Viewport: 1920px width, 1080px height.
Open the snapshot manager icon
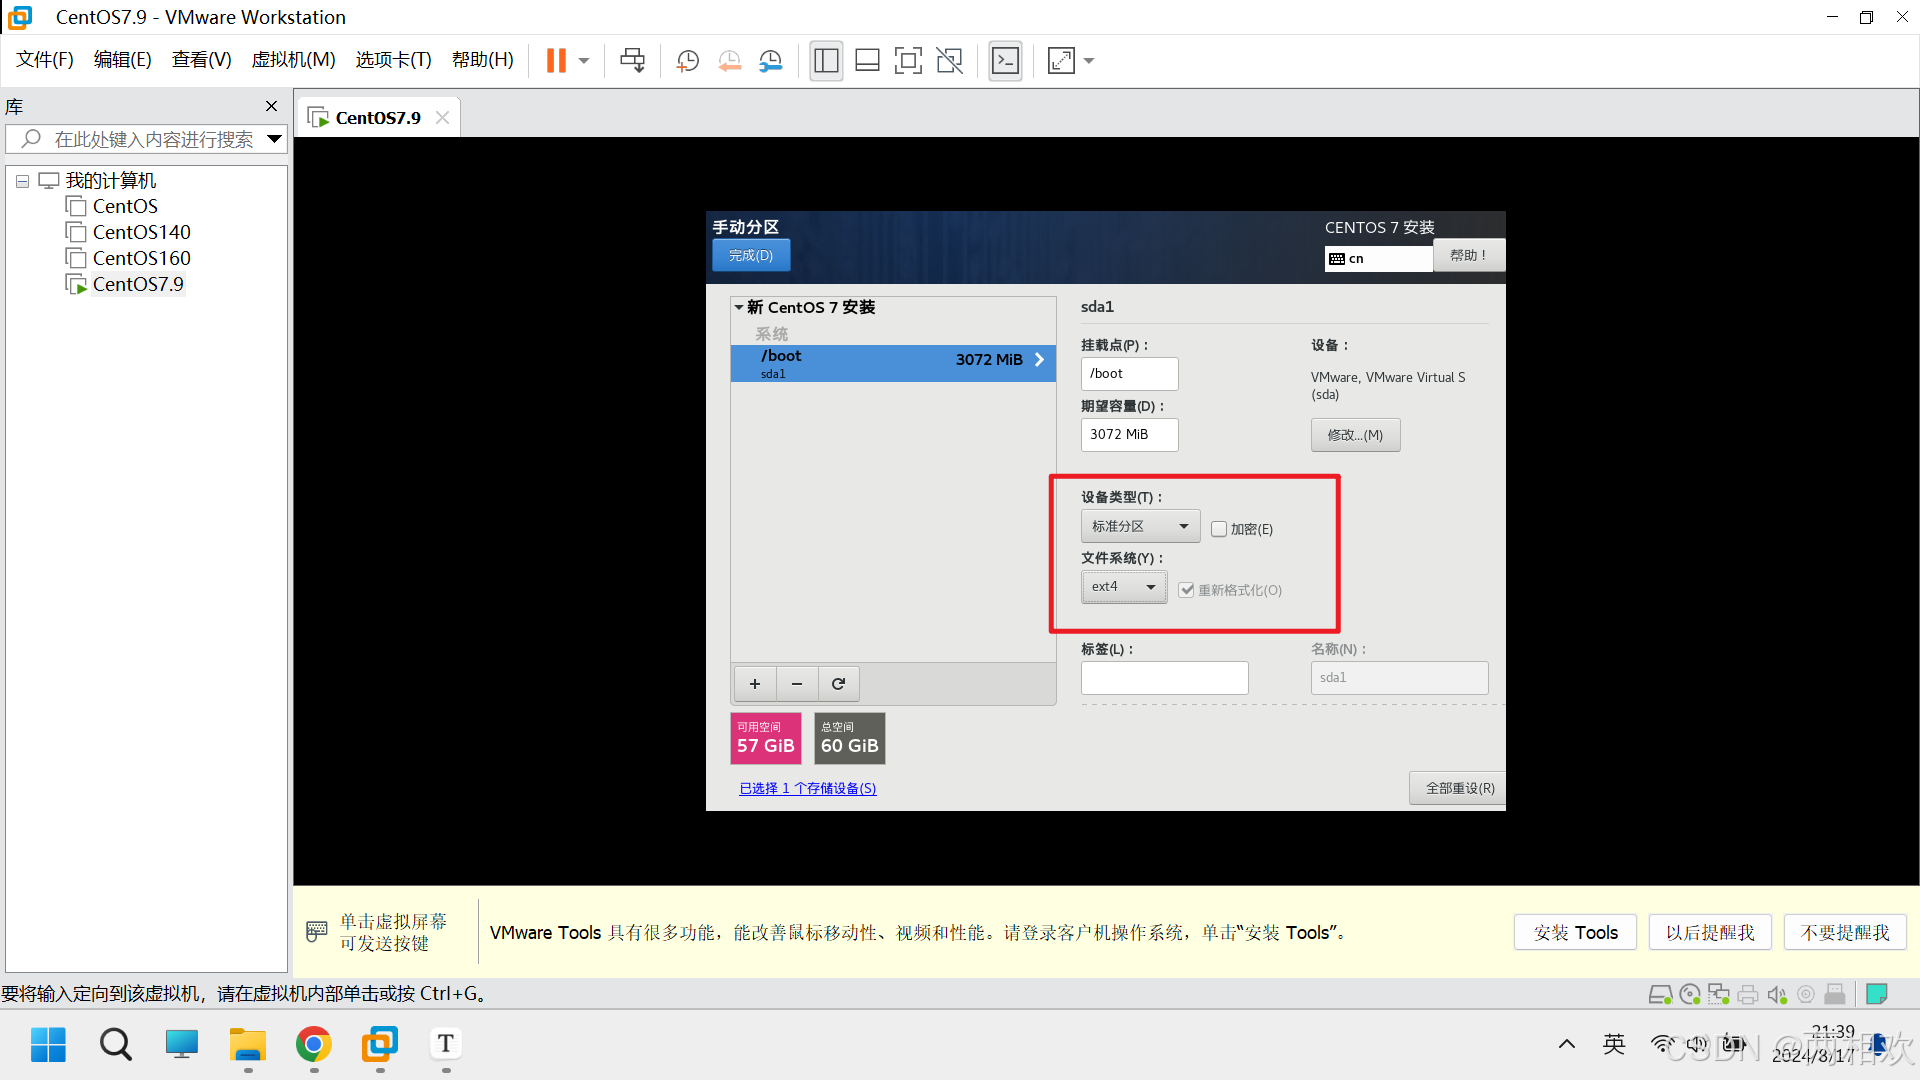click(770, 61)
